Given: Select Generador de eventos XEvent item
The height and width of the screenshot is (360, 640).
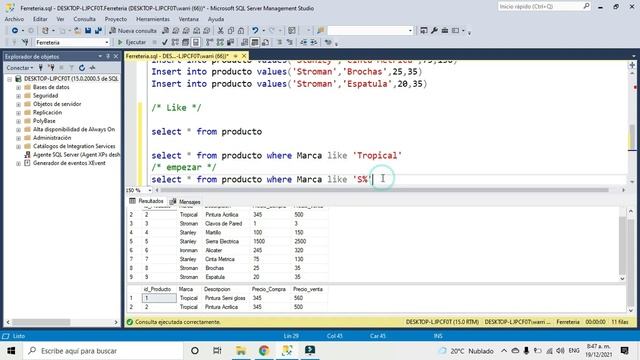Looking at the screenshot, I should tap(65, 163).
